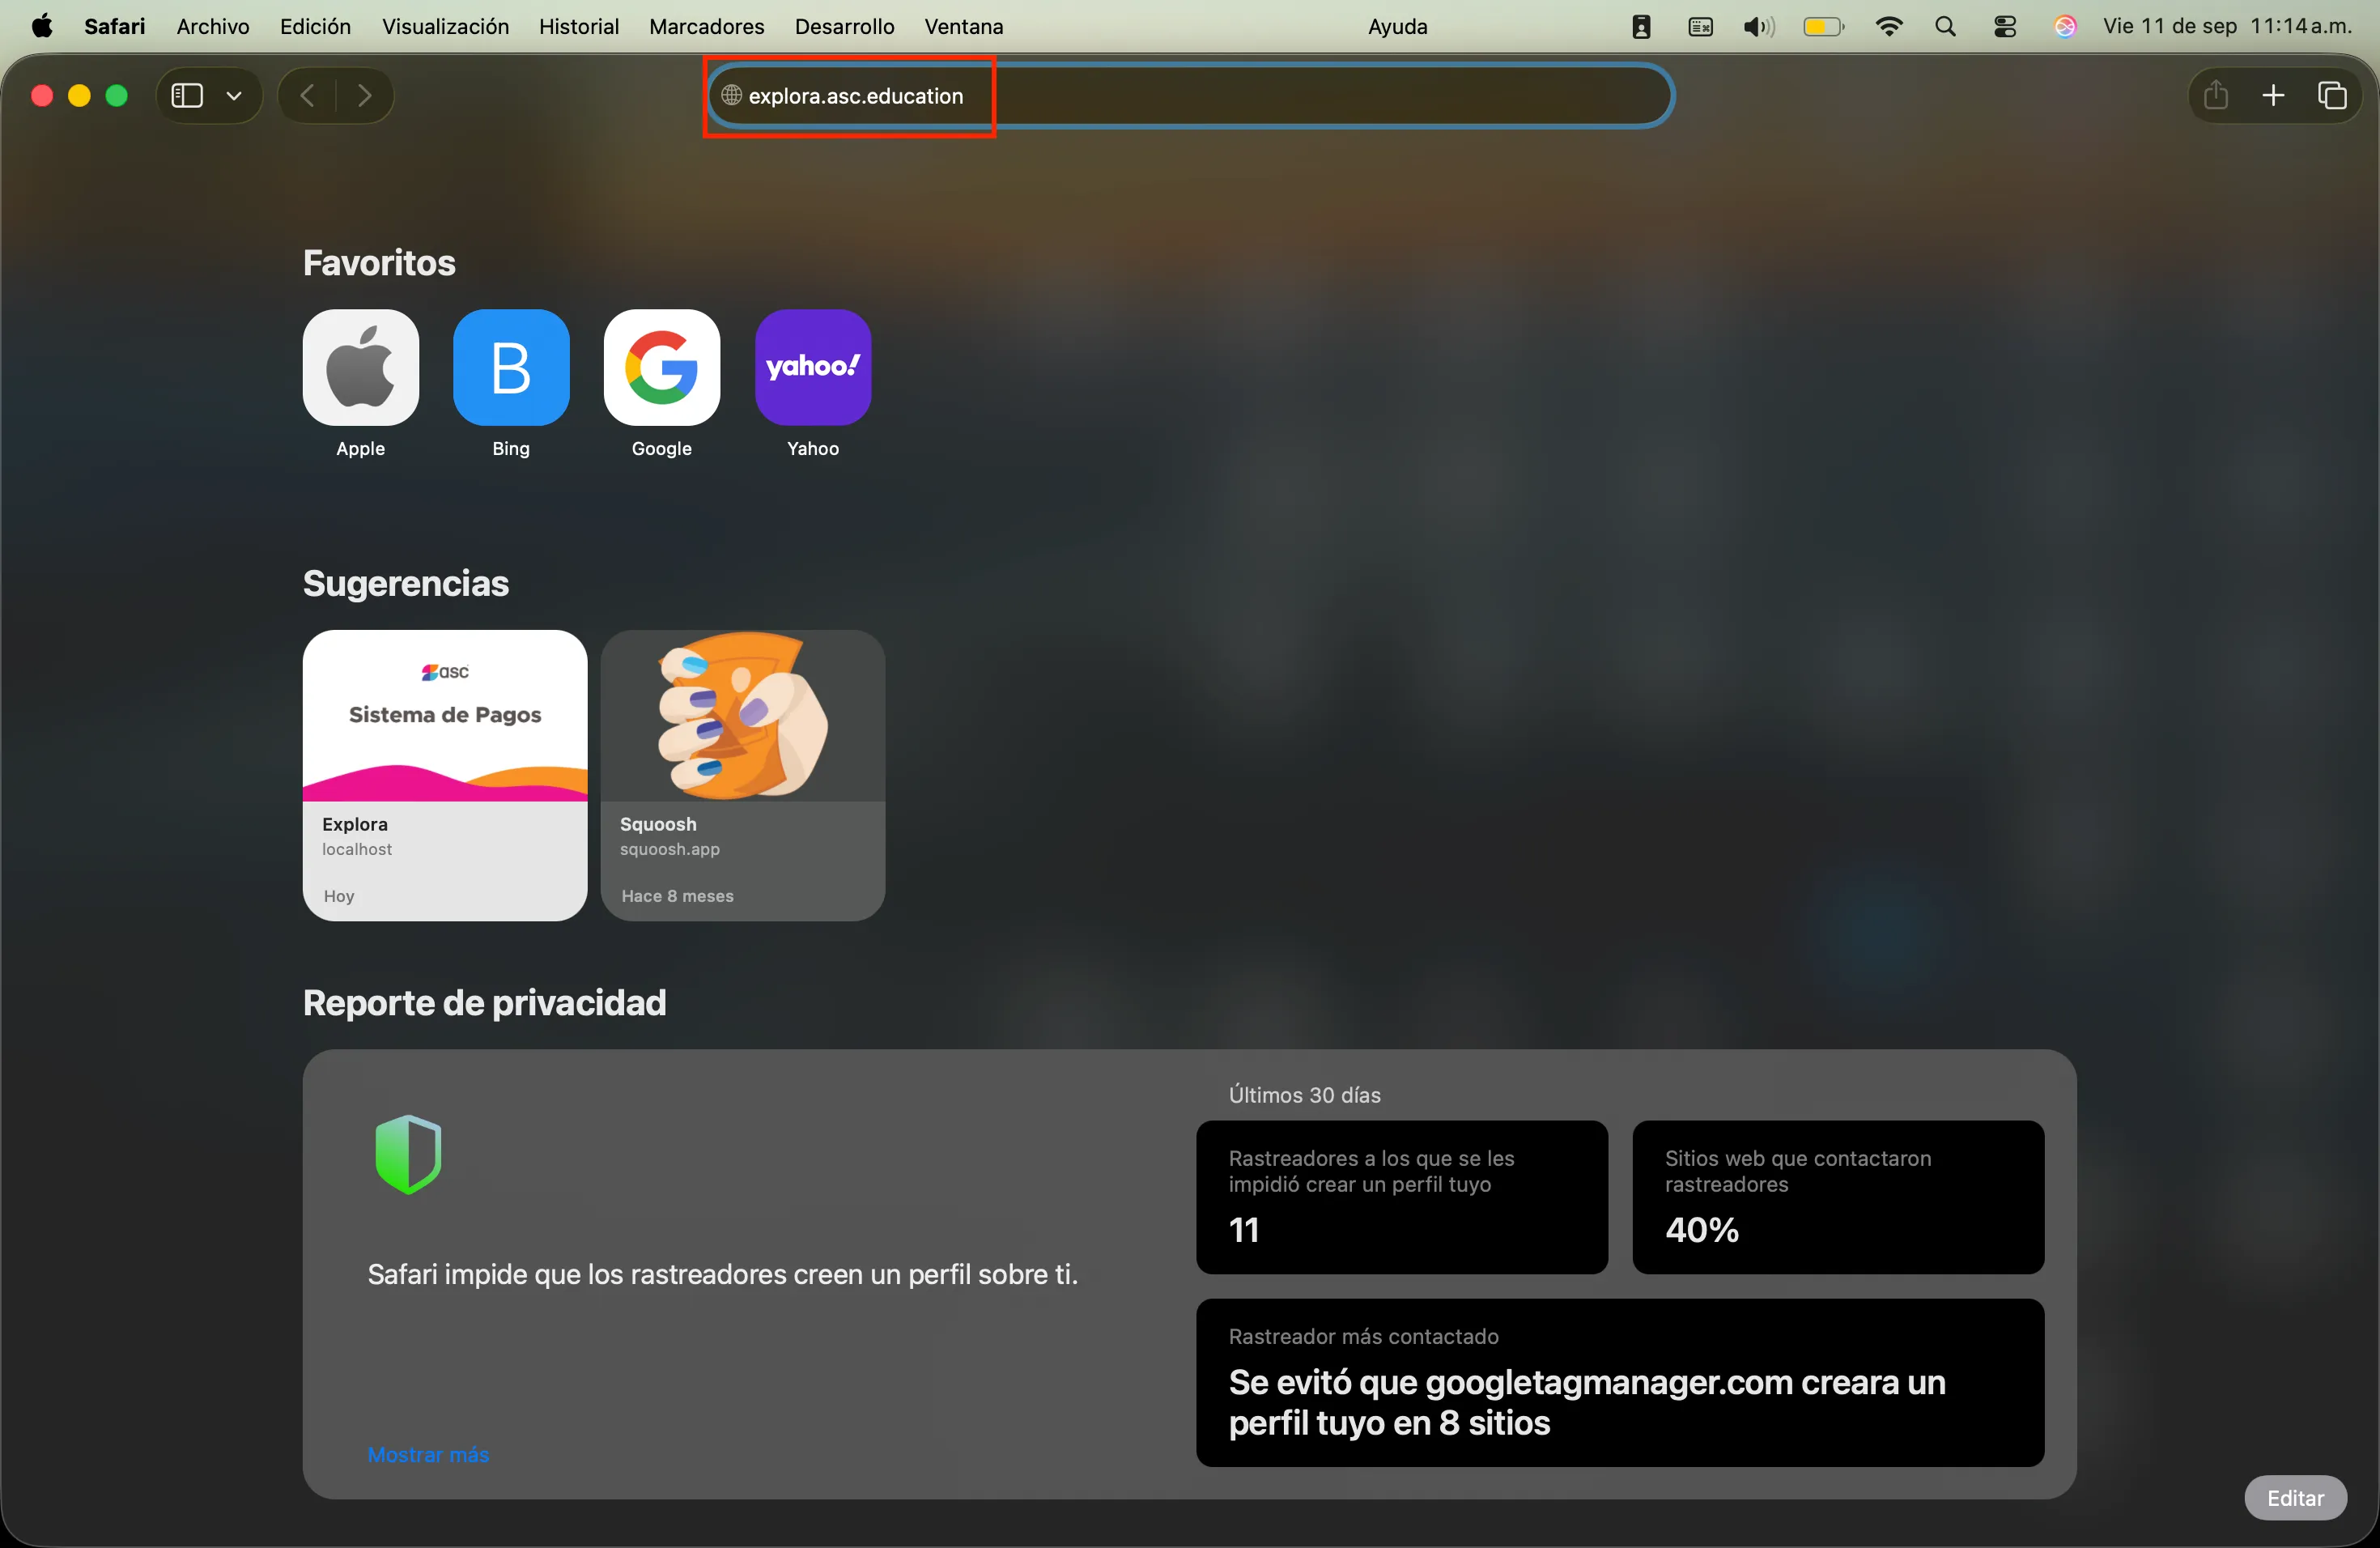
Task: Open the Desarrollo menu
Action: coord(844,26)
